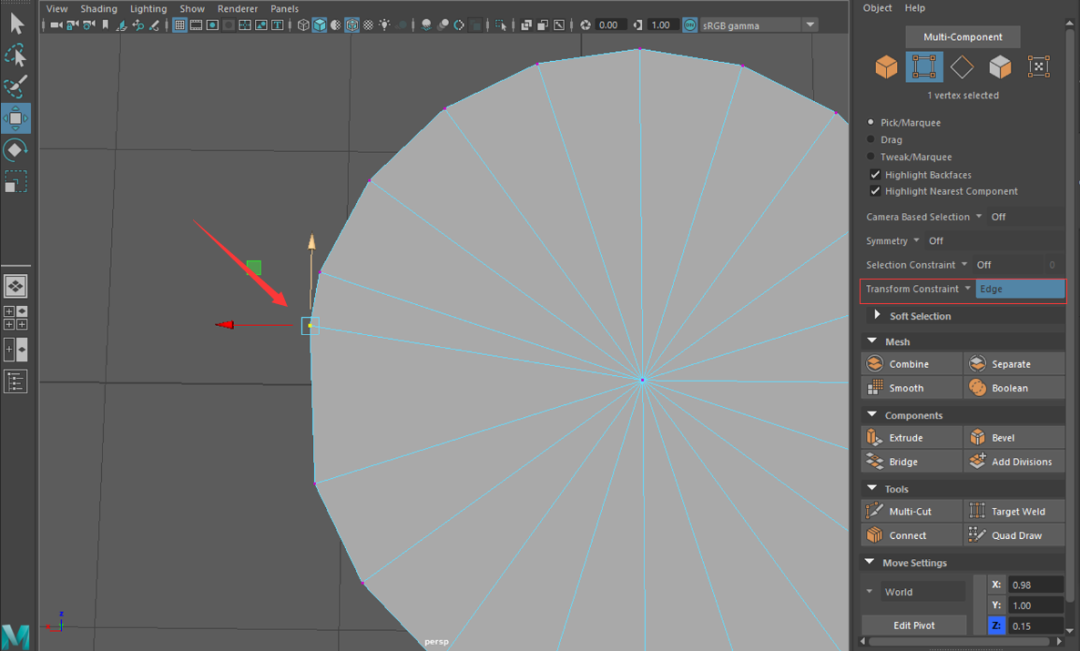The width and height of the screenshot is (1080, 651).
Task: Open the Object menu in Modeling Toolkit
Action: [x=878, y=8]
